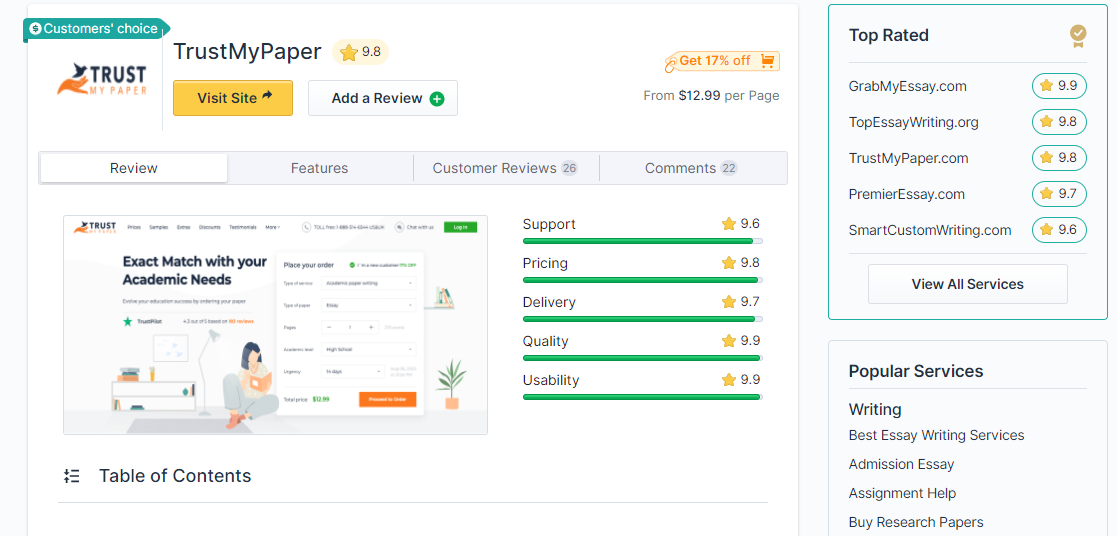
Task: Switch to the Comments tab
Action: 692,168
